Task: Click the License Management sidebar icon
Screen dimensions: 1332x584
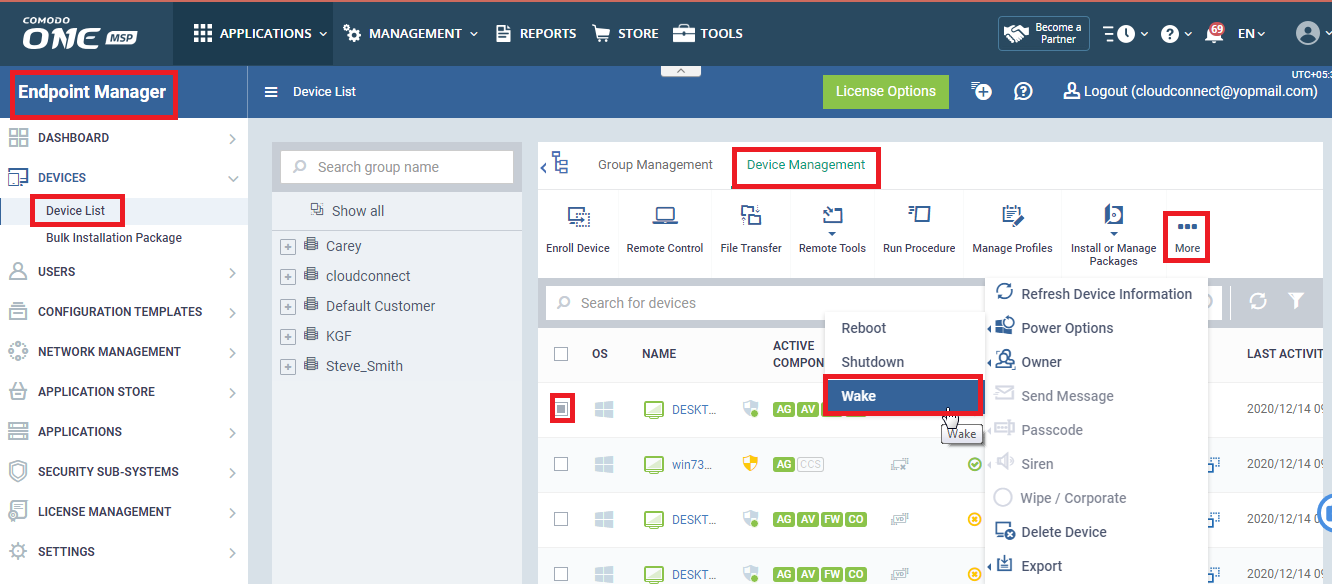Action: point(18,512)
